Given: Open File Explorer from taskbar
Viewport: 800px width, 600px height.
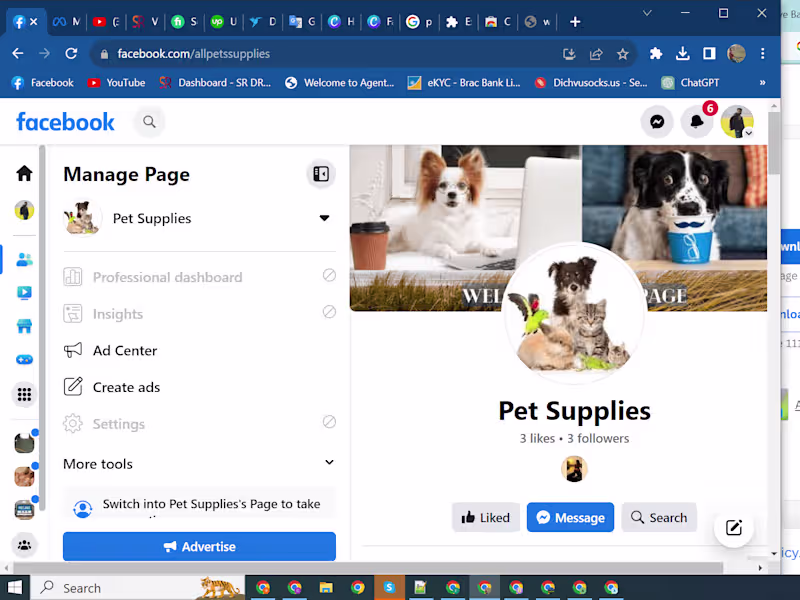Looking at the screenshot, I should (x=326, y=588).
